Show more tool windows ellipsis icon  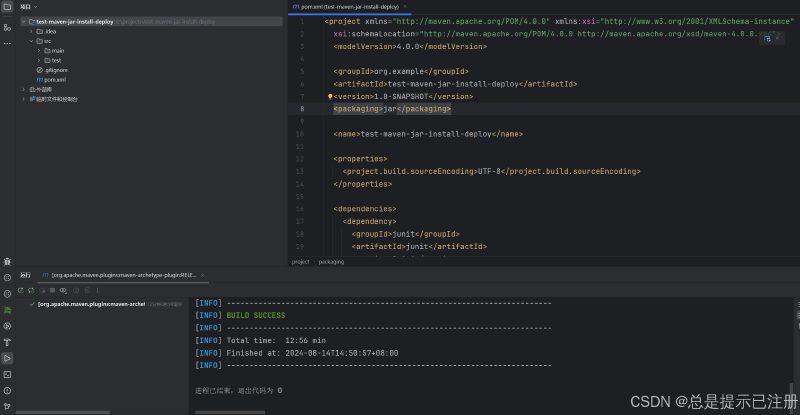tap(7, 43)
